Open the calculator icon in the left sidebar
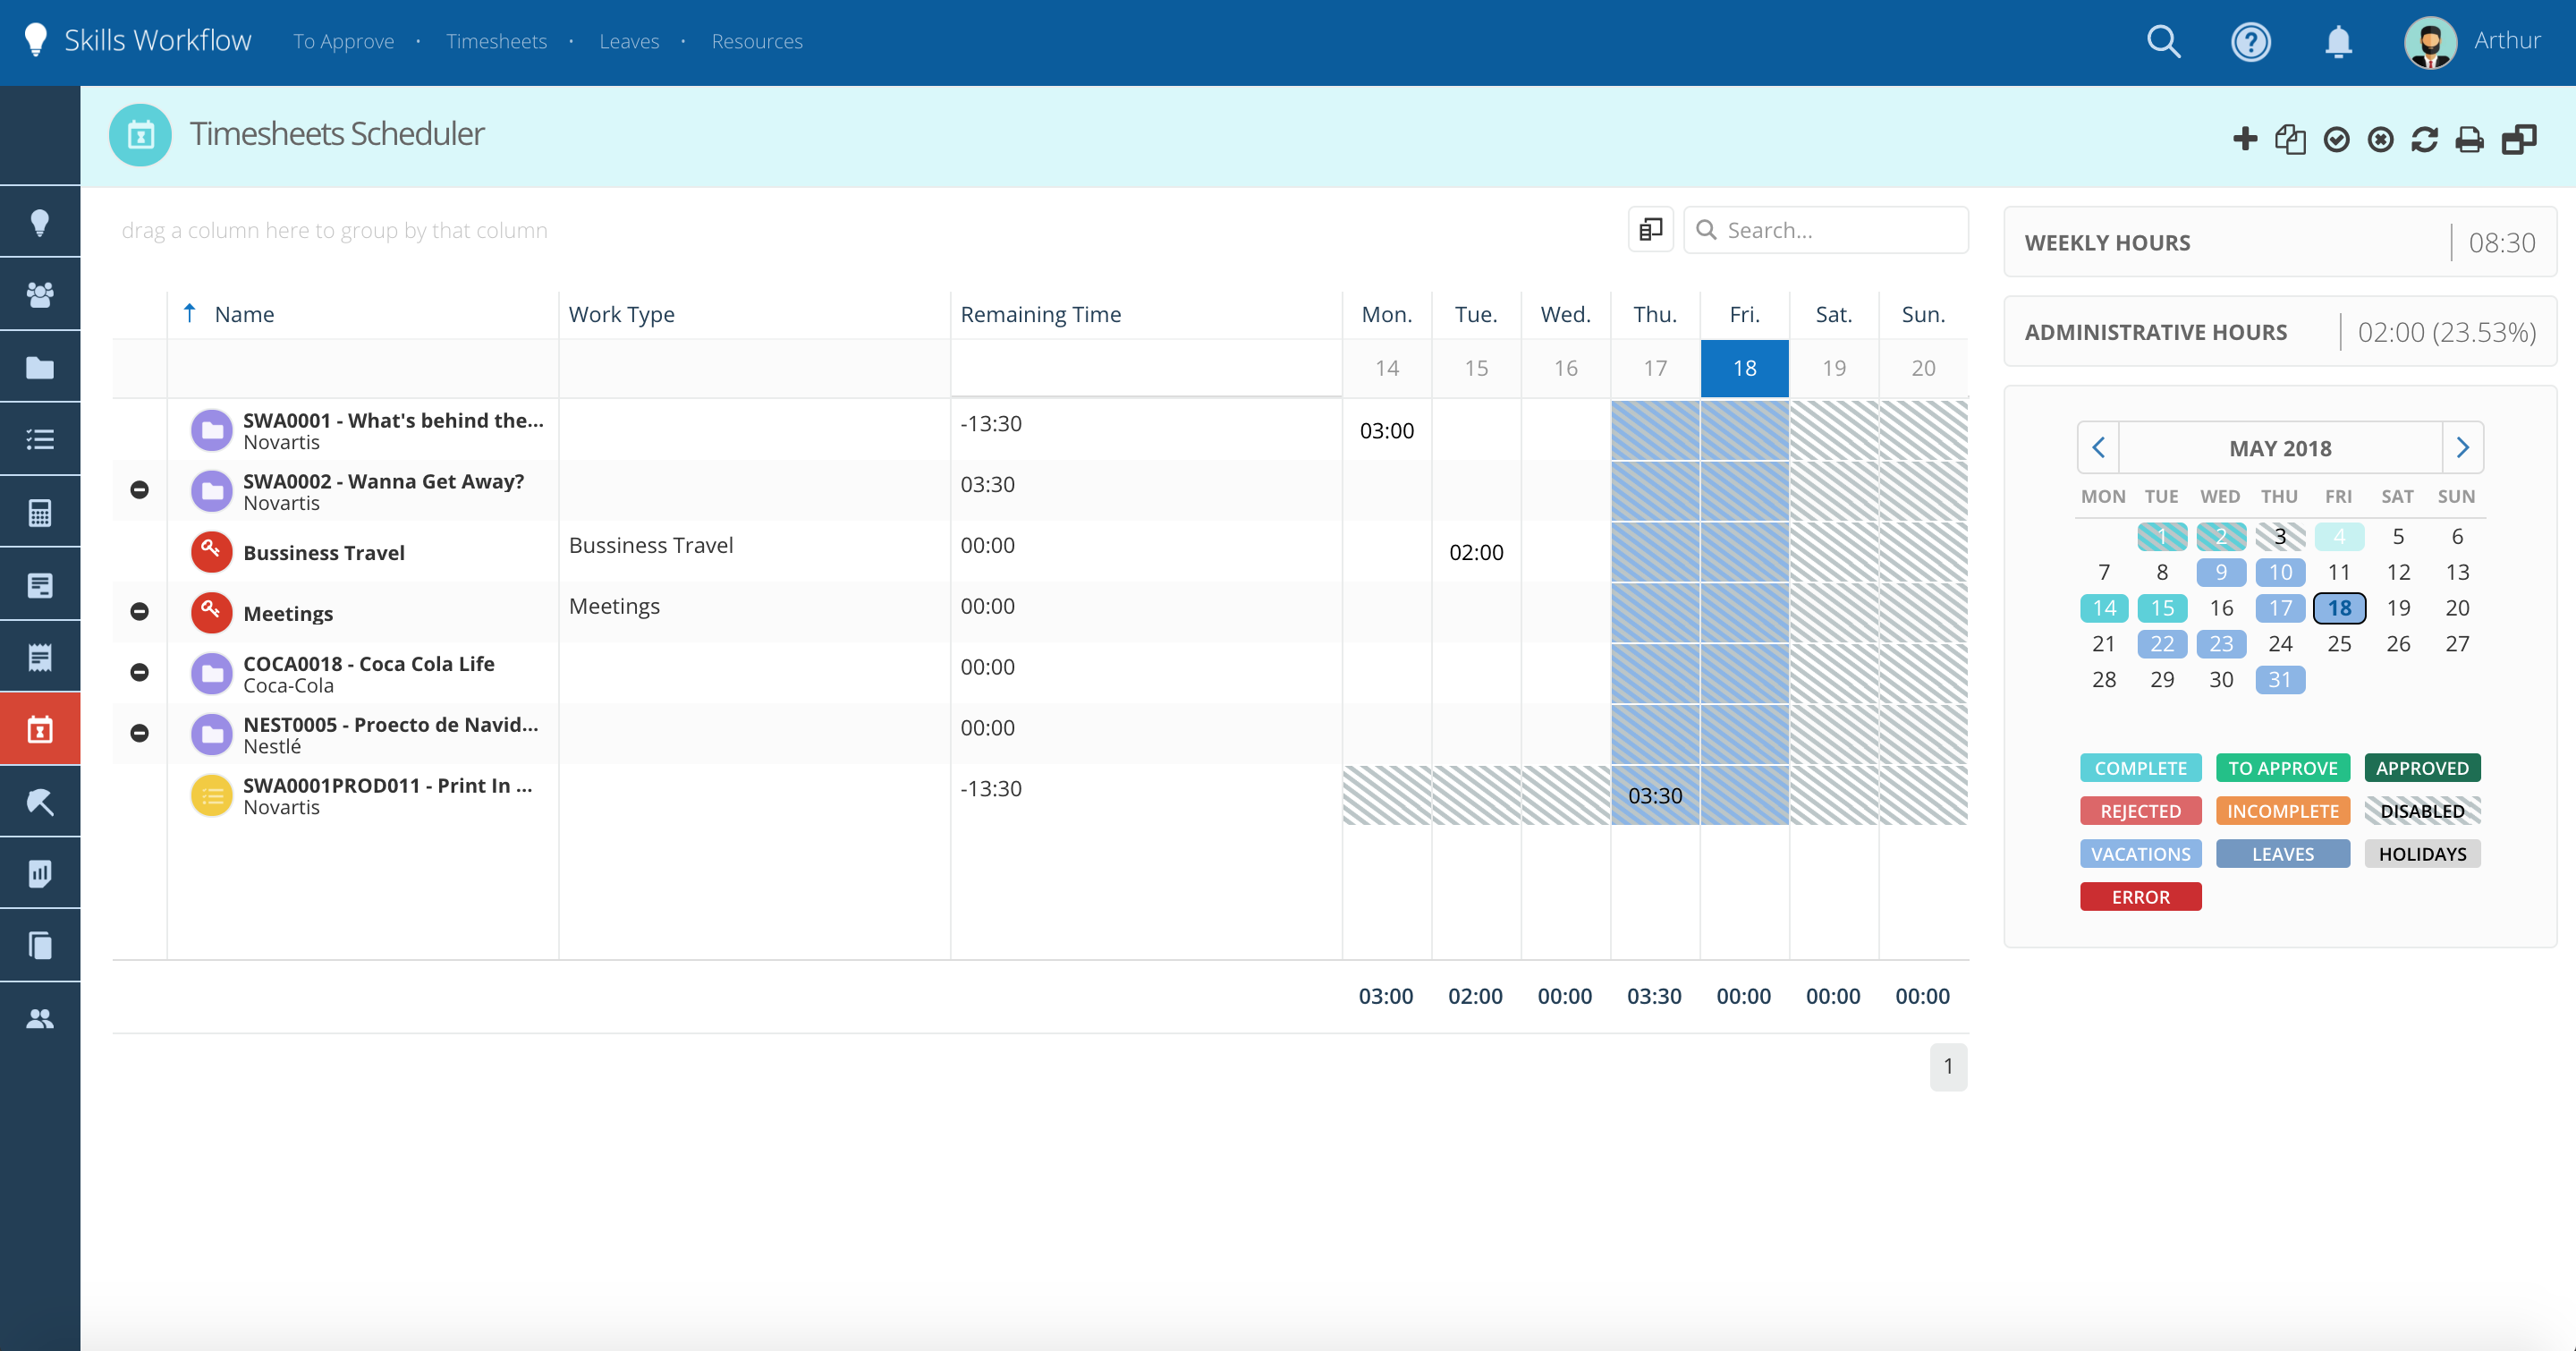Viewport: 2576px width, 1351px height. pyautogui.click(x=40, y=513)
